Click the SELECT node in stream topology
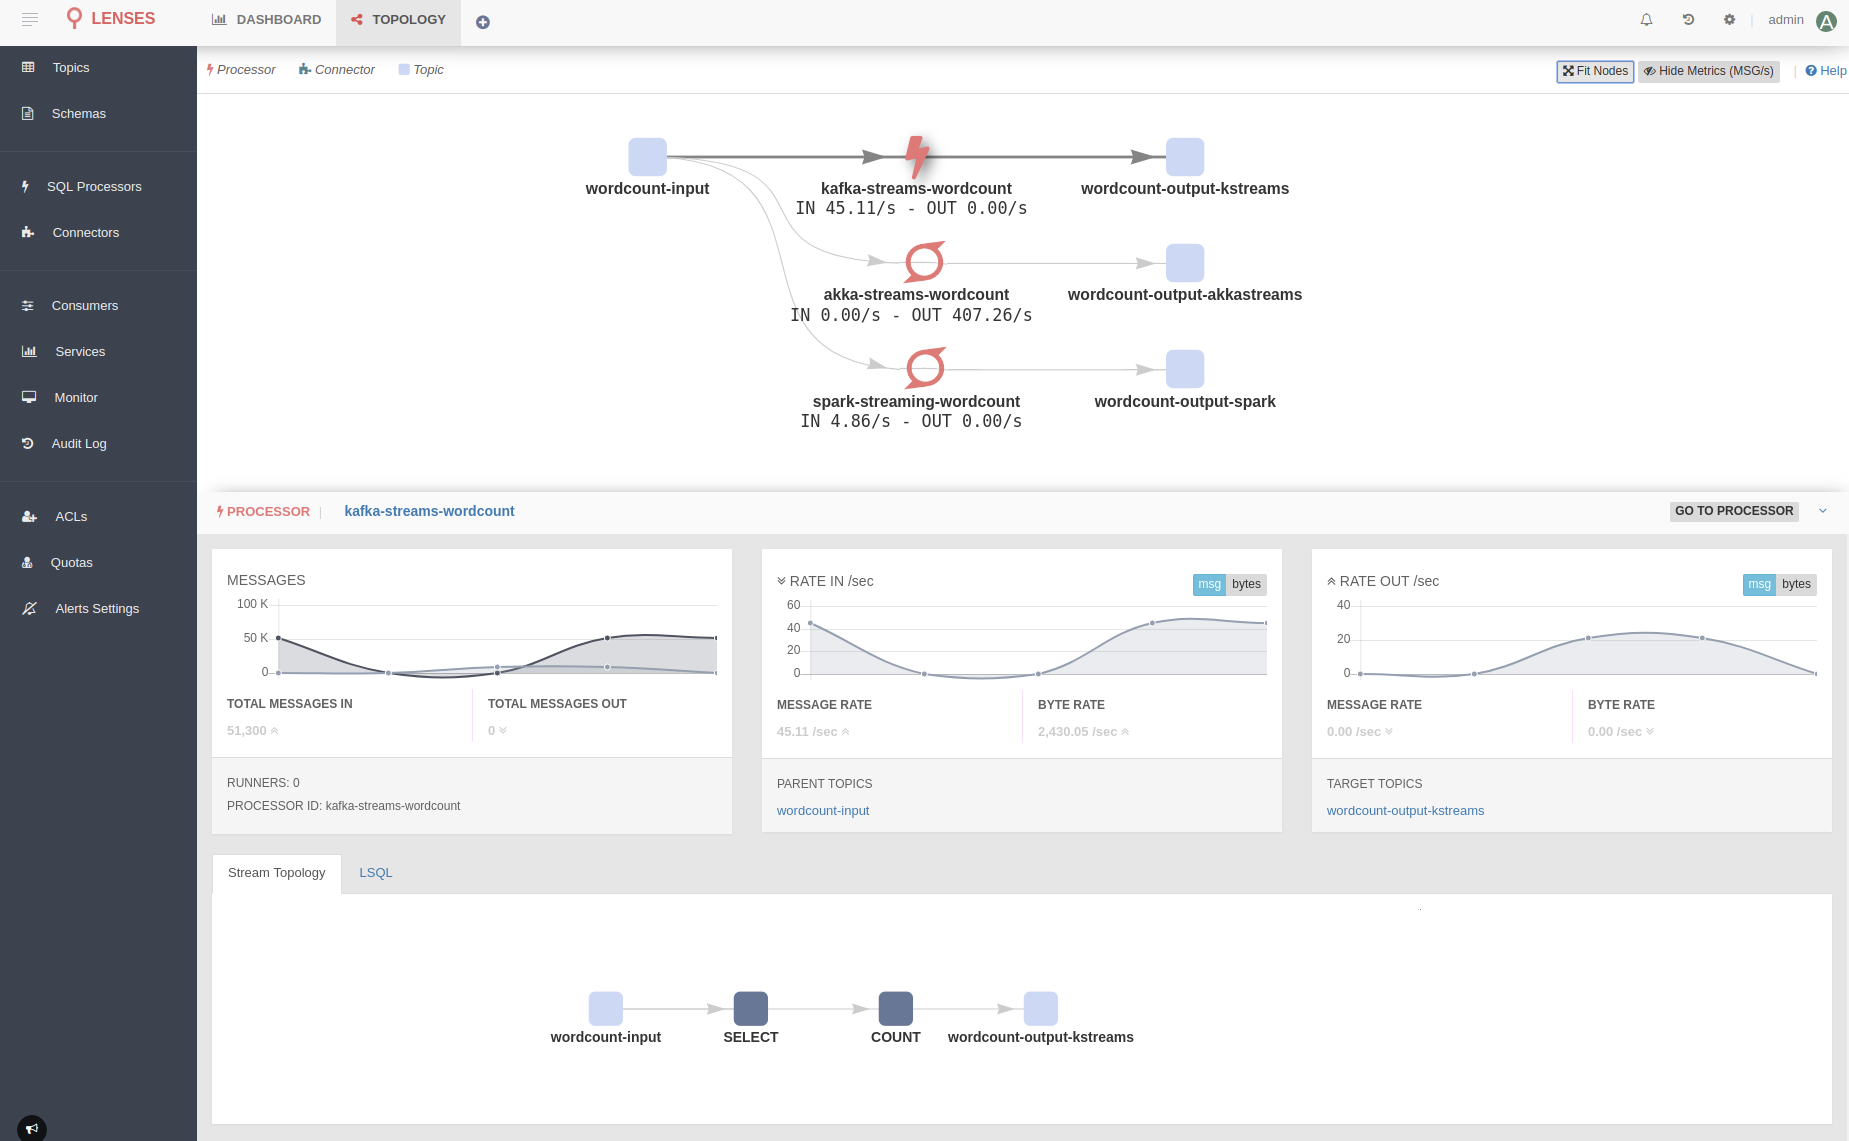1849x1141 pixels. (x=751, y=1008)
